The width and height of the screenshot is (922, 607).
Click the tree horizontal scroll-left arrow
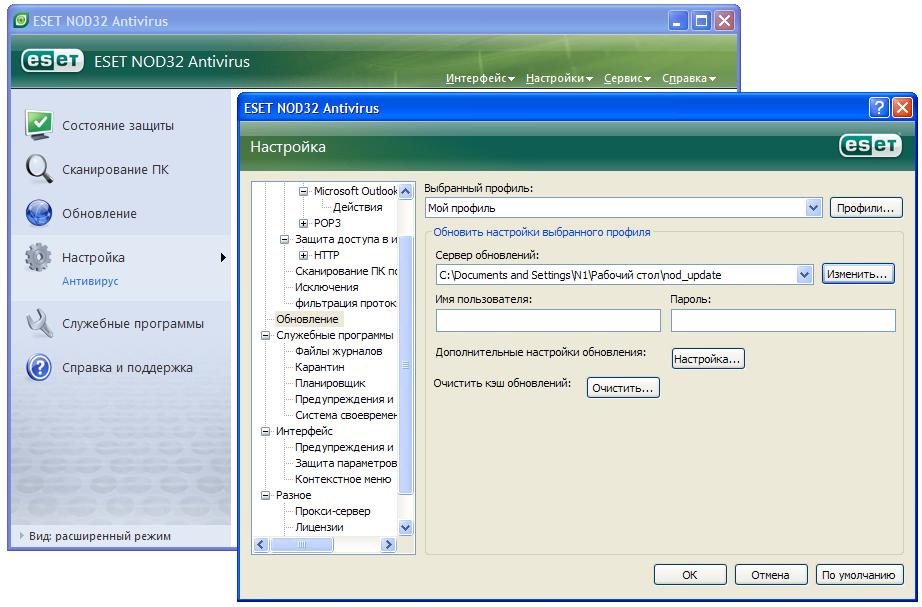[x=262, y=545]
